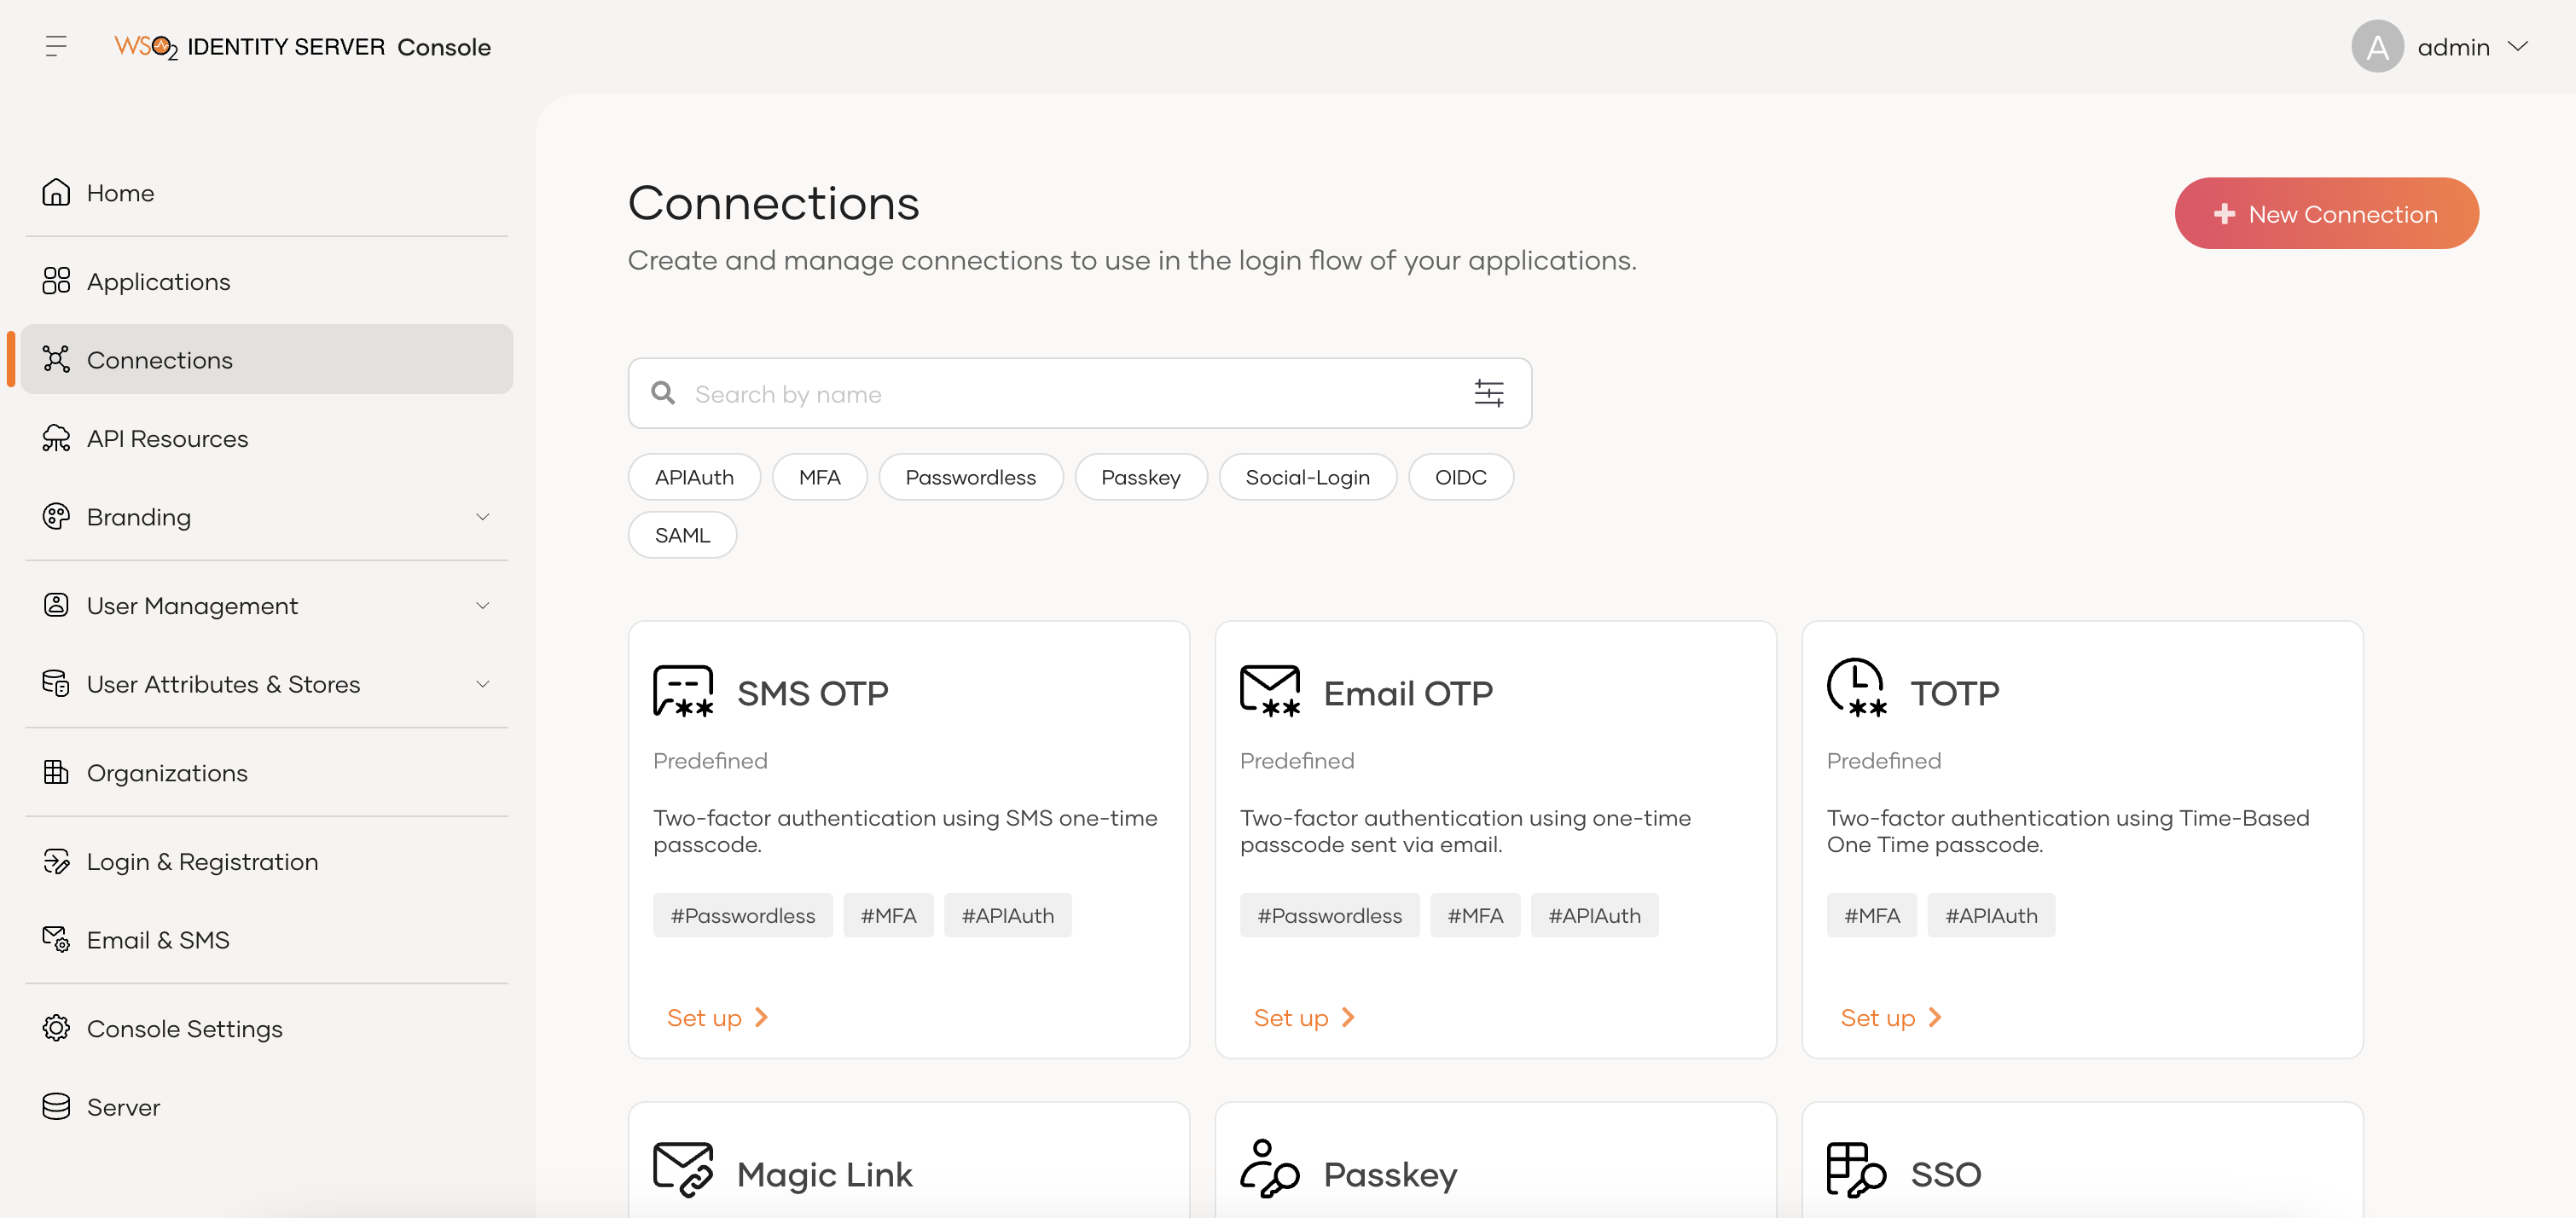Click the Console Settings gear icon

[56, 1028]
